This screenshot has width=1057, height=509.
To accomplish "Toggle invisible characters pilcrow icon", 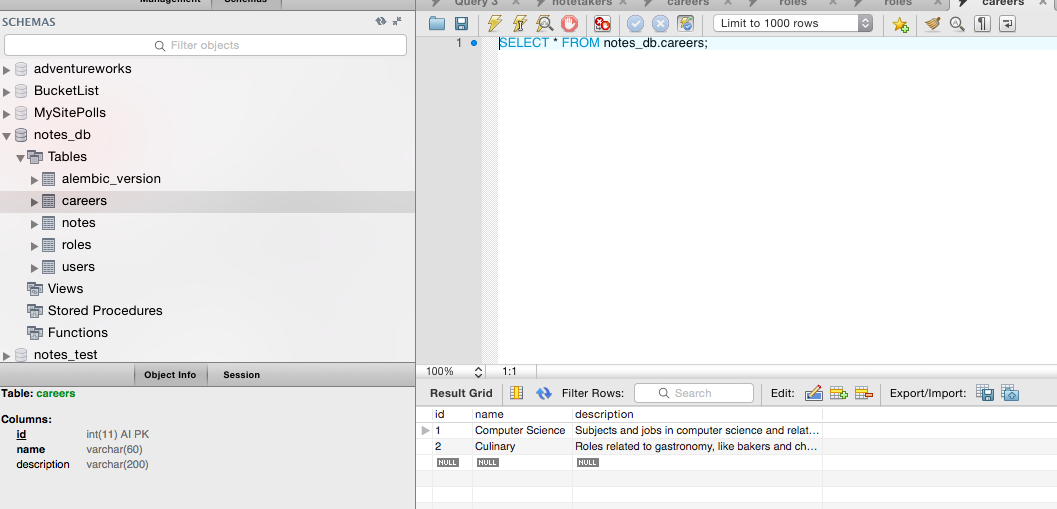I will pos(982,24).
